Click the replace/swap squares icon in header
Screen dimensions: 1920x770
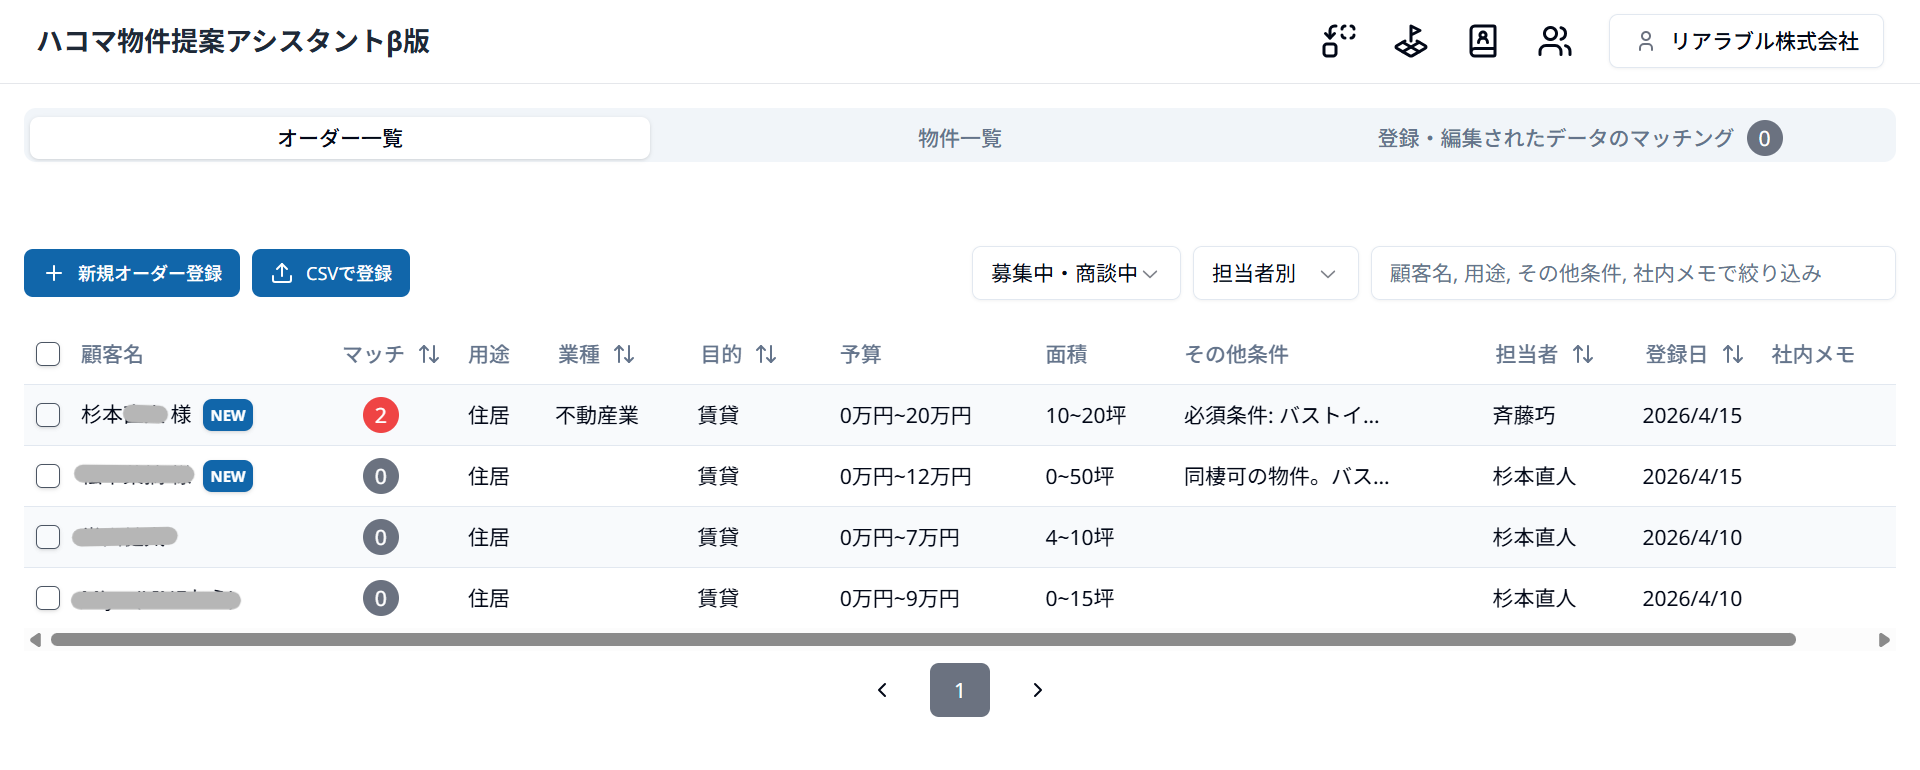point(1339,41)
